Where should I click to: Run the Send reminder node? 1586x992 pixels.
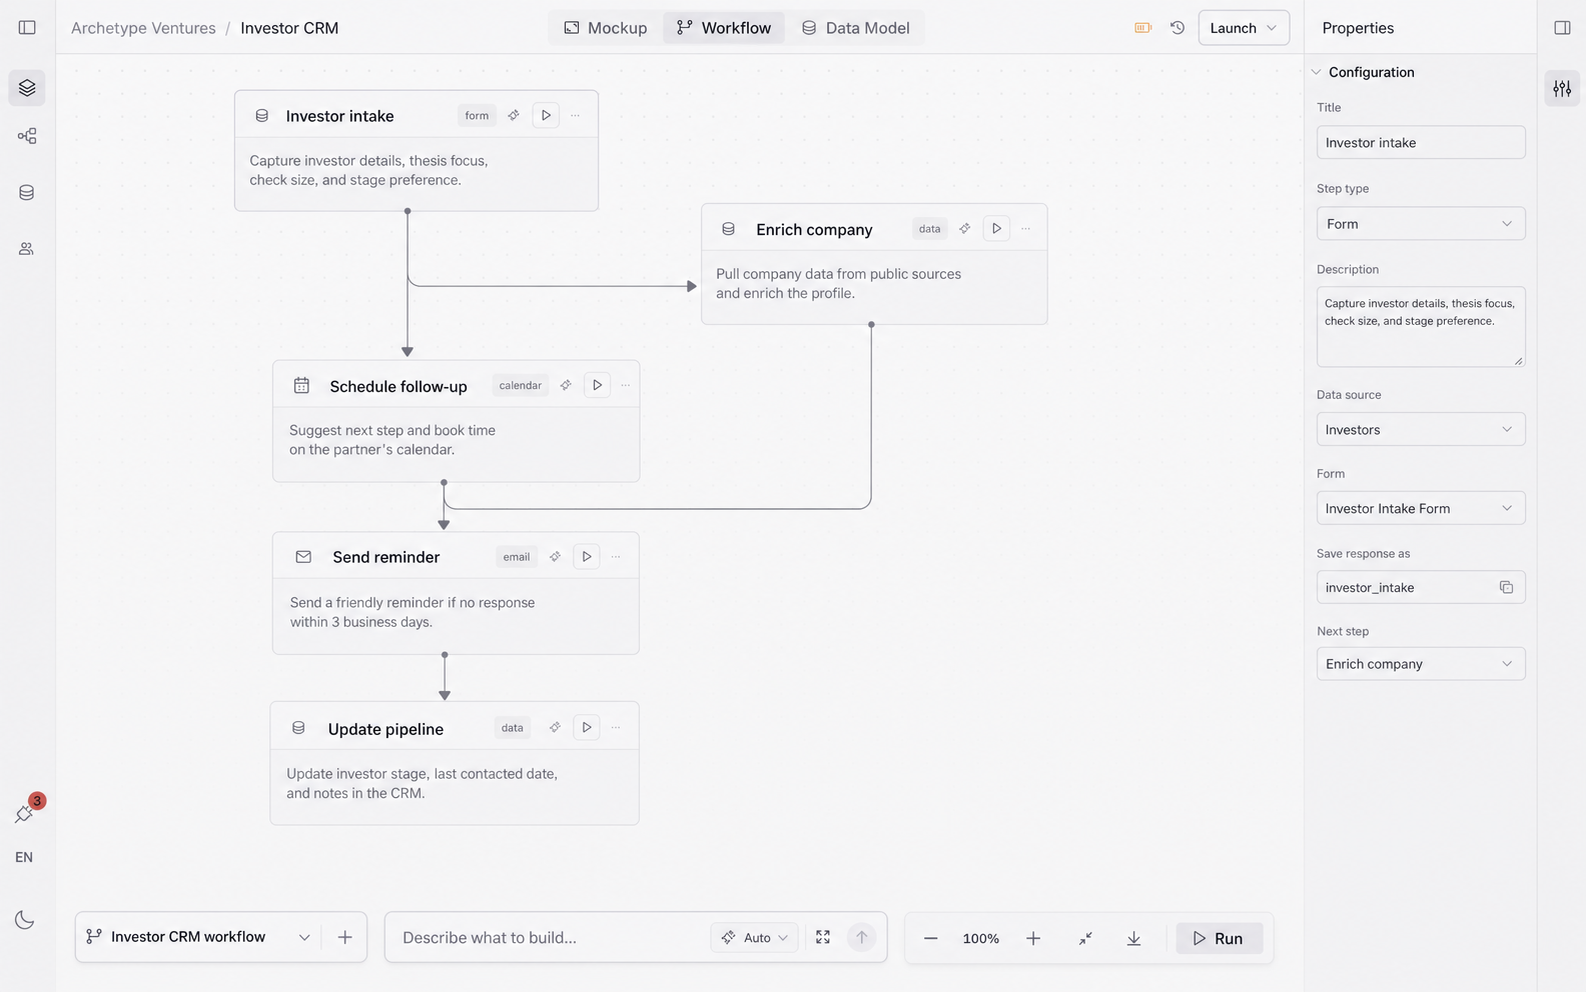(x=587, y=556)
